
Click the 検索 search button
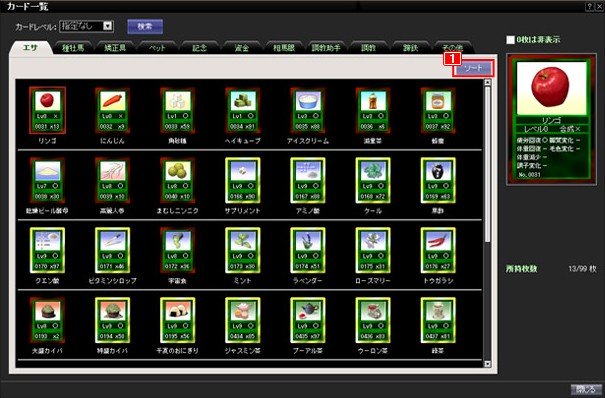tap(145, 26)
